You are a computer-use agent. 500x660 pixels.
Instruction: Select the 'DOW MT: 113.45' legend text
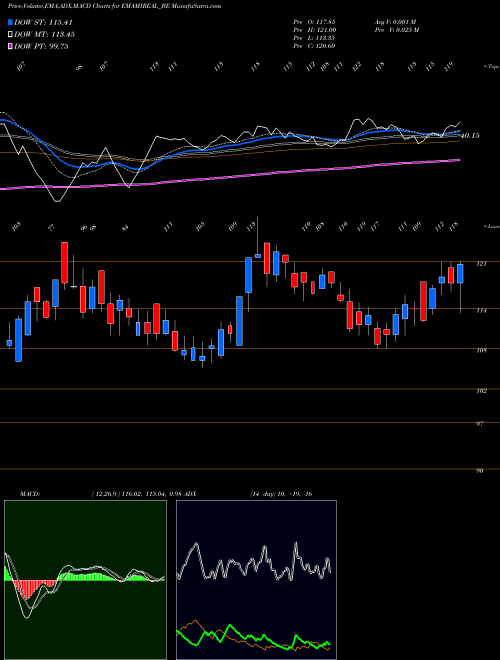pos(45,35)
